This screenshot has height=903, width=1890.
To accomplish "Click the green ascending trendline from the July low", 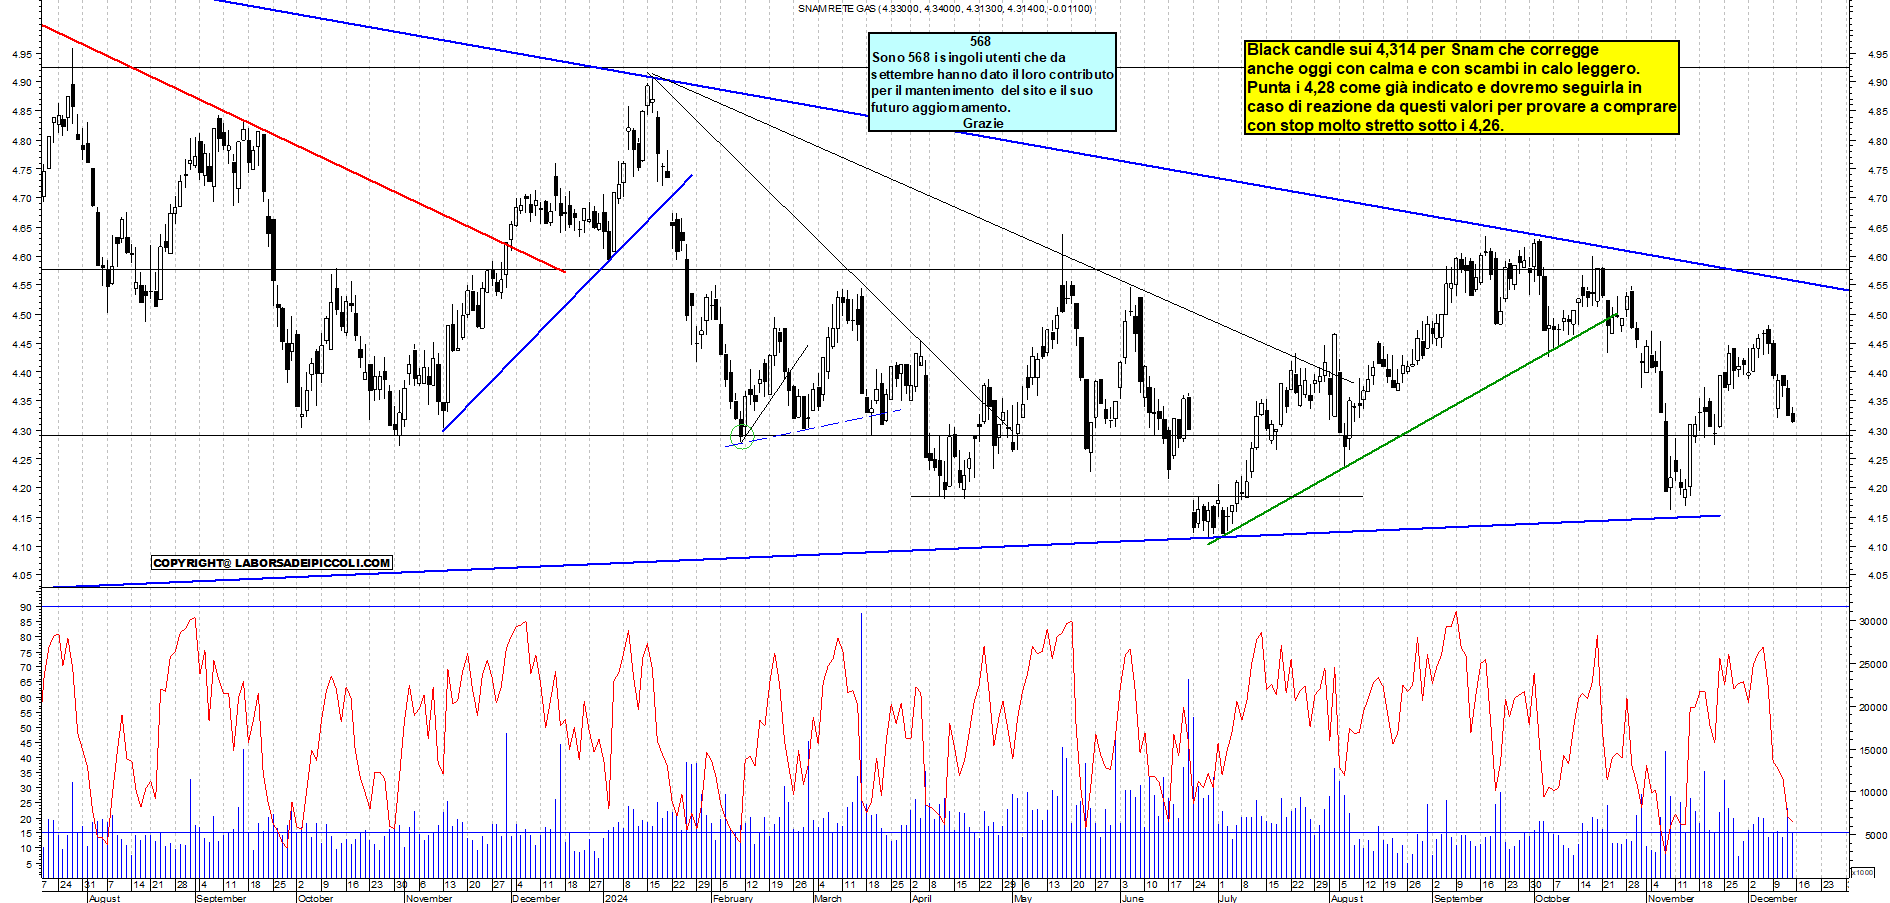I will point(1412,429).
